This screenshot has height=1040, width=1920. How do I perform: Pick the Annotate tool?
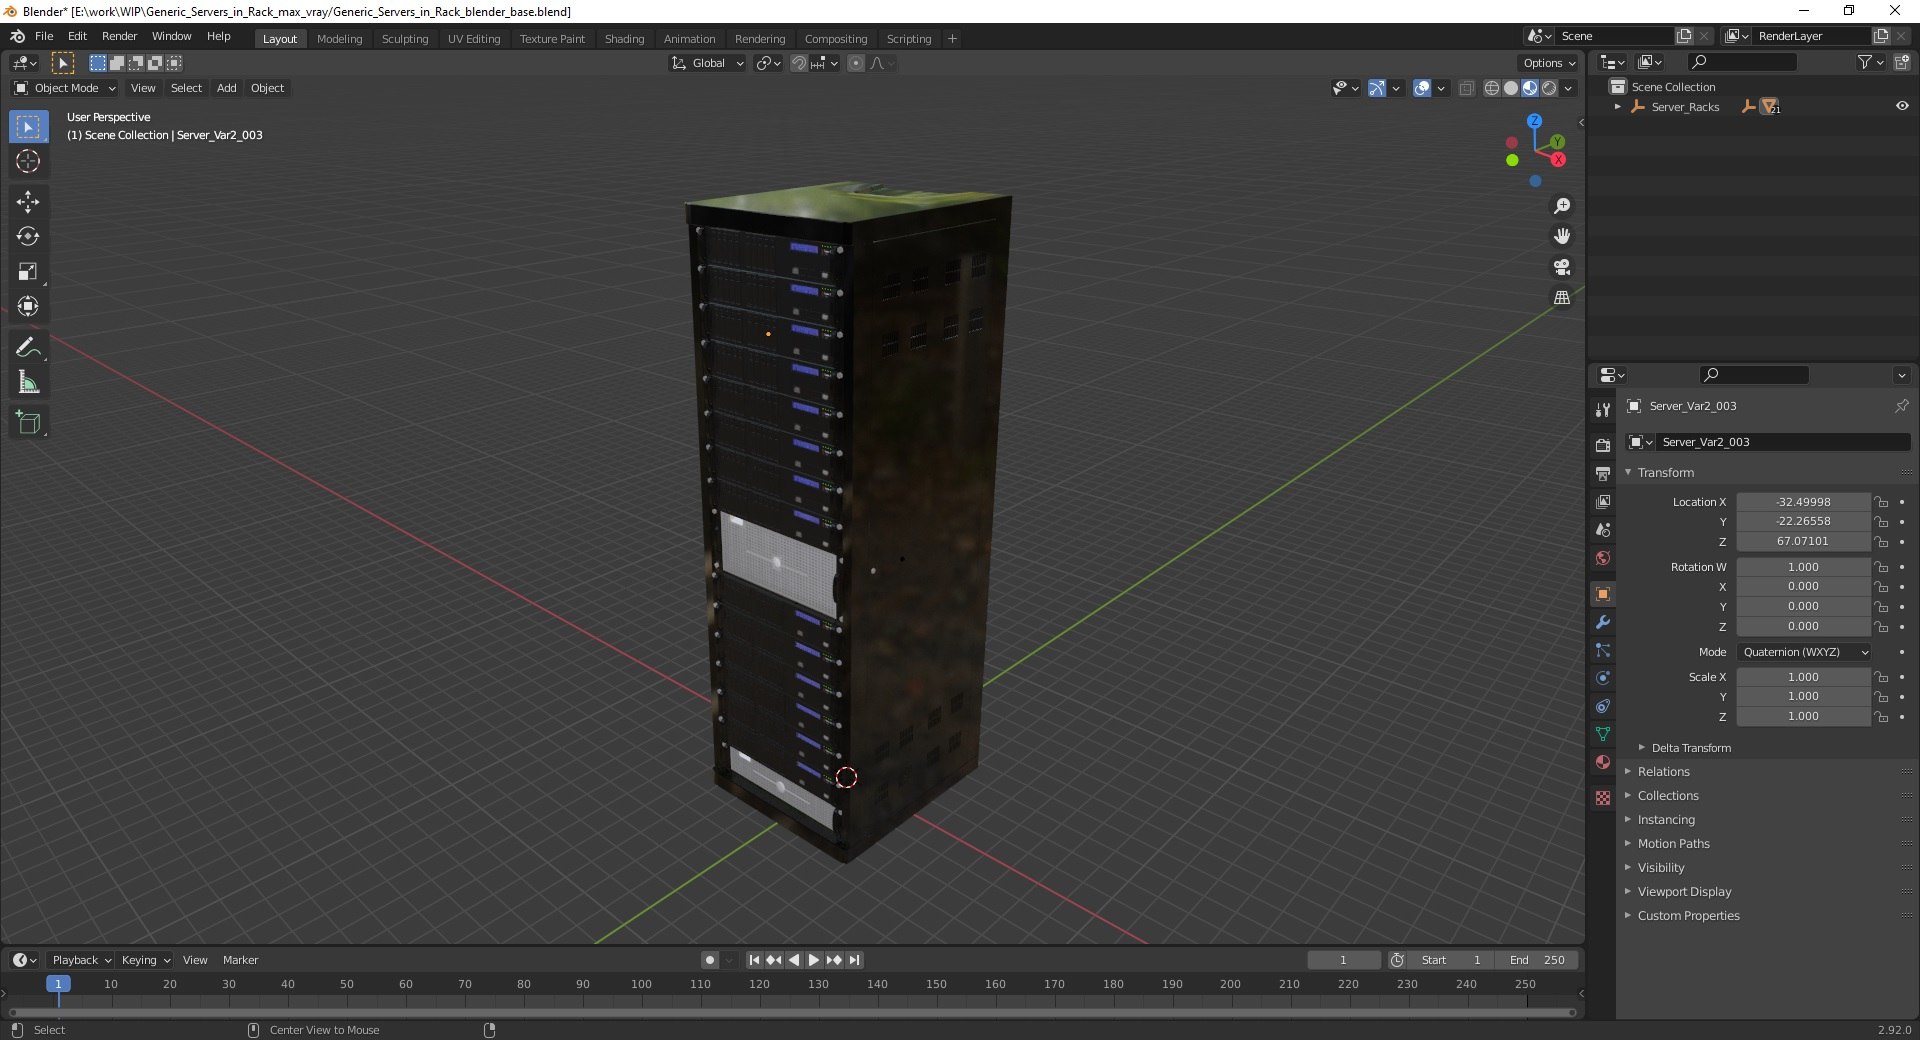(x=28, y=347)
